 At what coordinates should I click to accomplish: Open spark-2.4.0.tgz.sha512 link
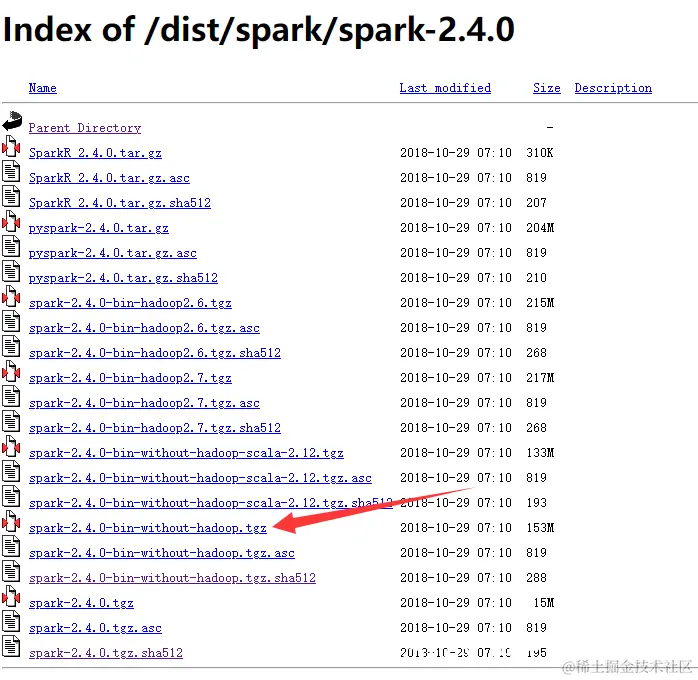[x=106, y=652]
